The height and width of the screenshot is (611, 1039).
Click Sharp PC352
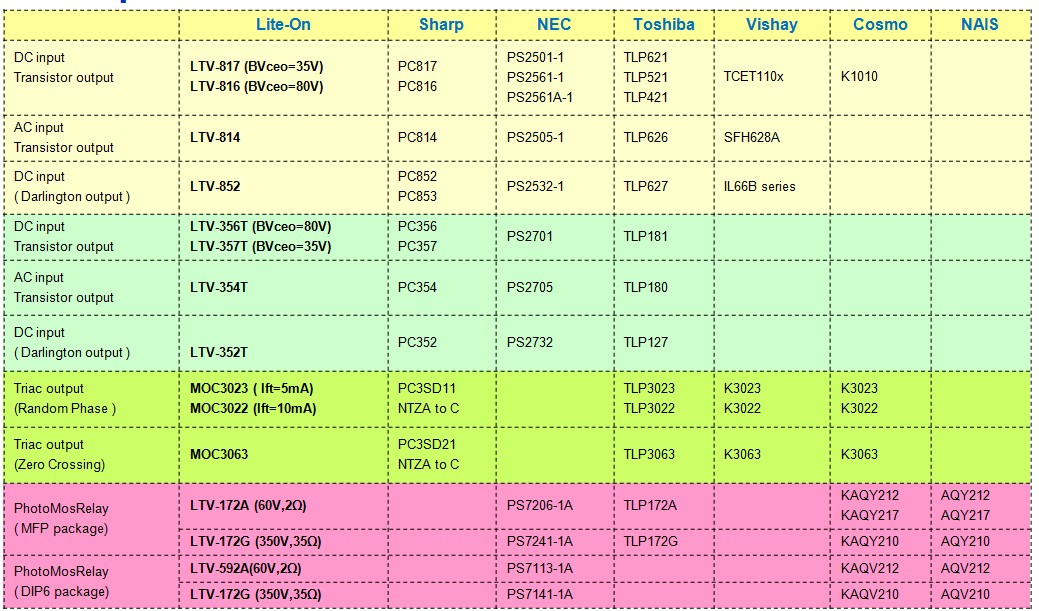(x=417, y=342)
